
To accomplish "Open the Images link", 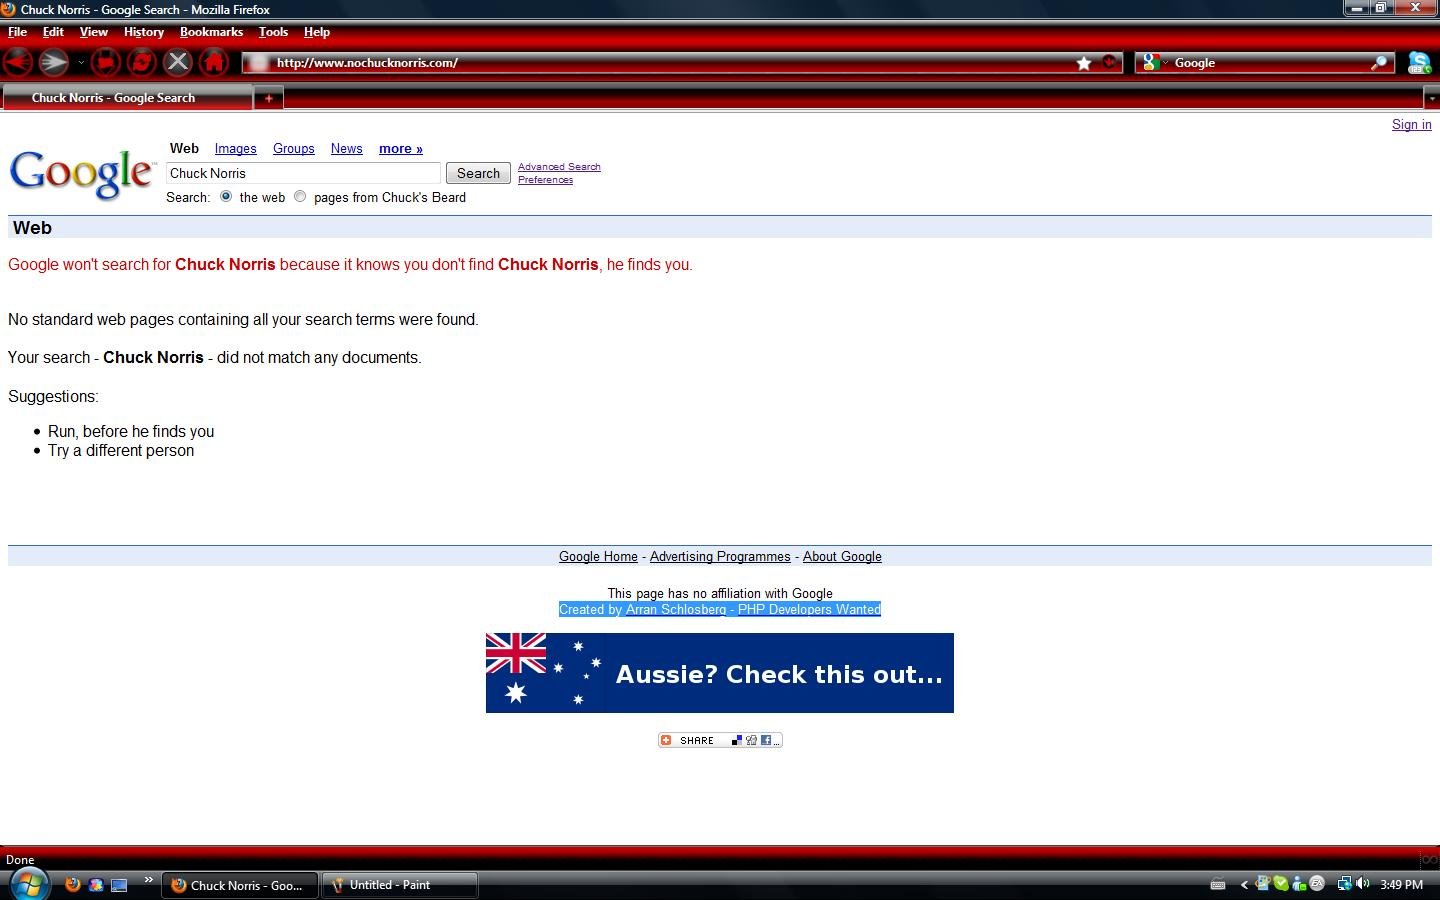I will coord(235,148).
